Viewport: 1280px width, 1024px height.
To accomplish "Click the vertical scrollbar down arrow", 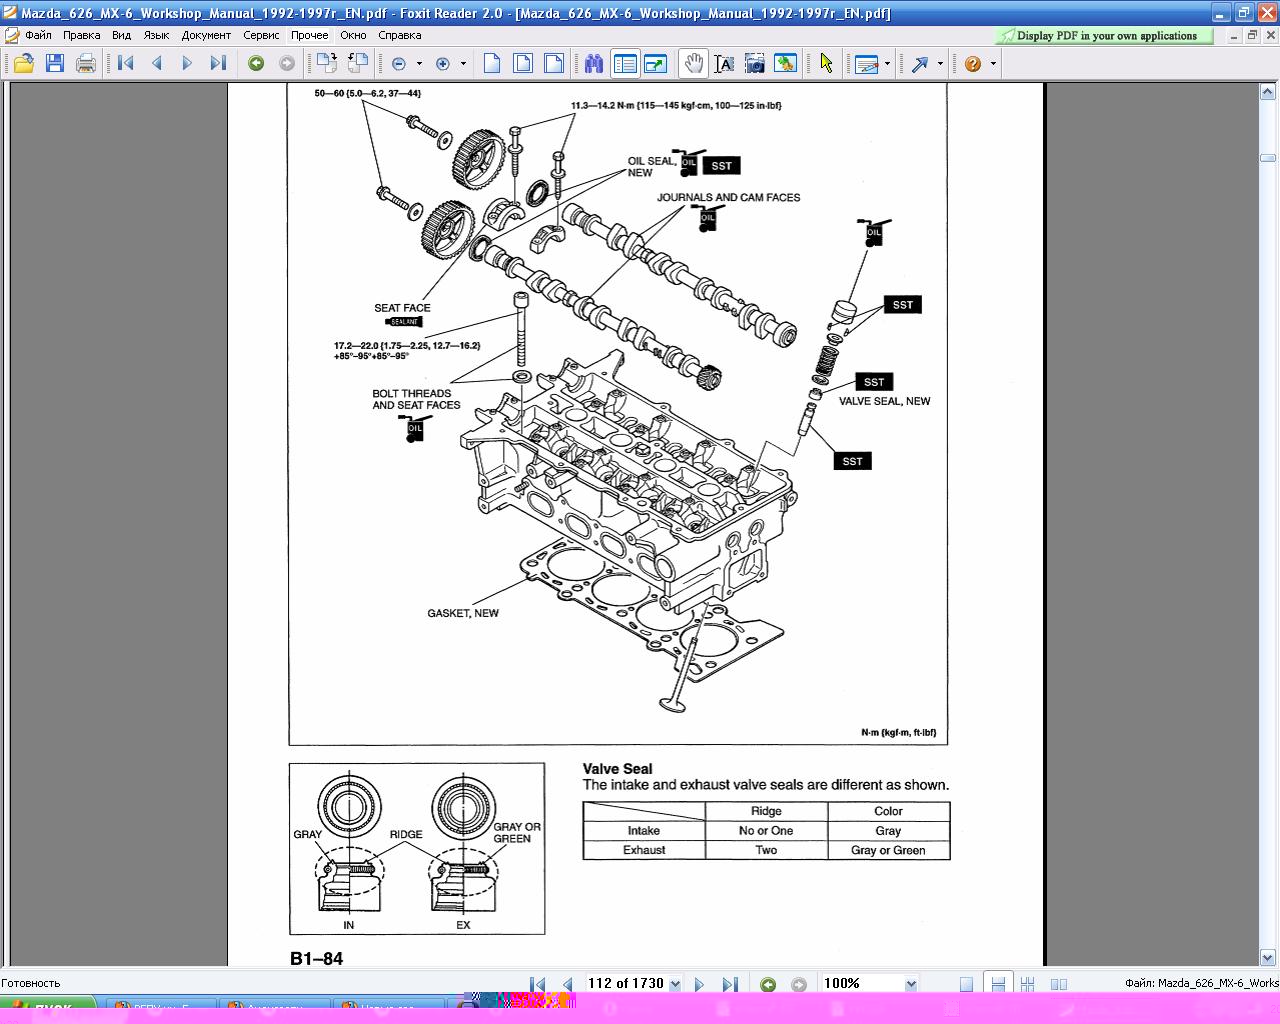I will coord(1267,957).
